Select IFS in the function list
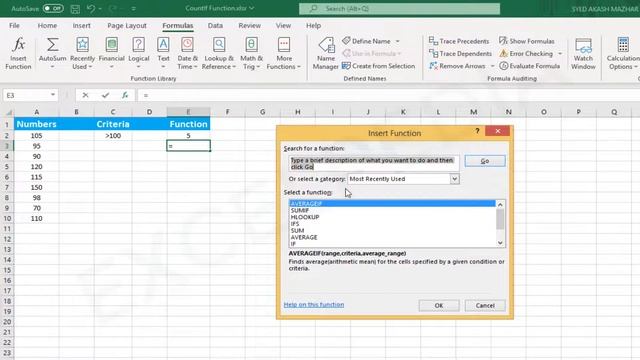The height and width of the screenshot is (360, 640). pyautogui.click(x=392, y=224)
